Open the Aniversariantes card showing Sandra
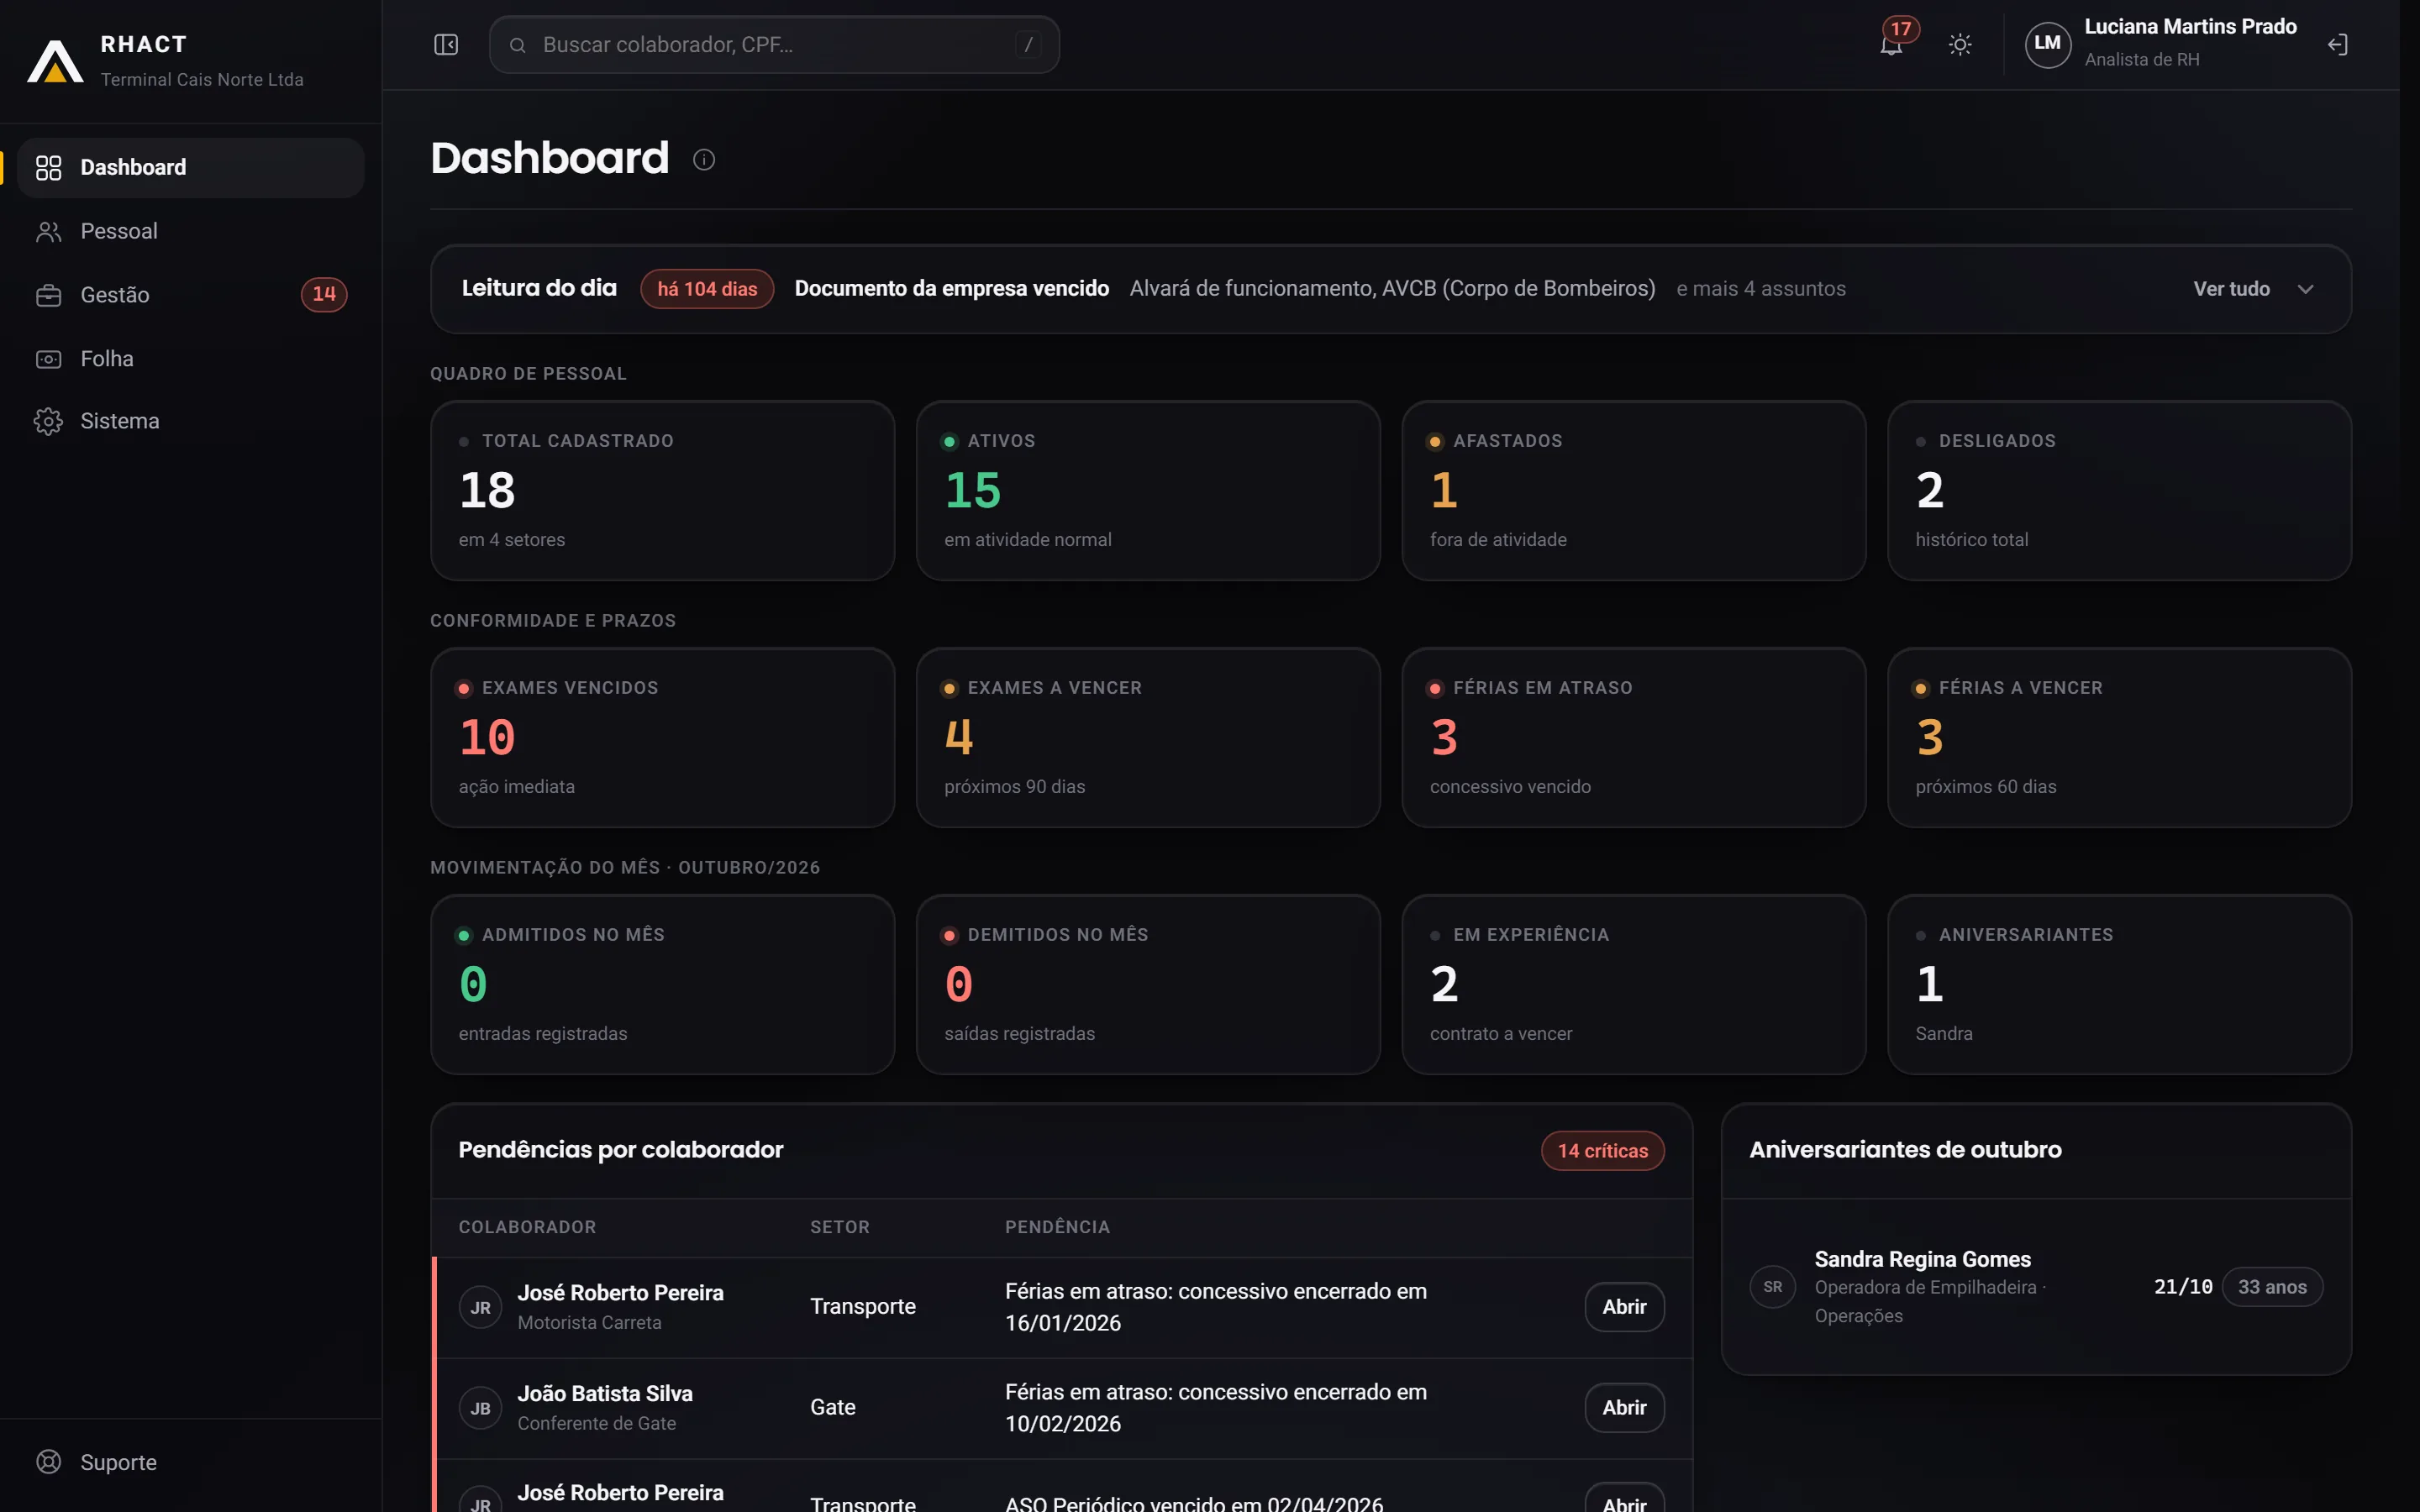 pos(2119,985)
